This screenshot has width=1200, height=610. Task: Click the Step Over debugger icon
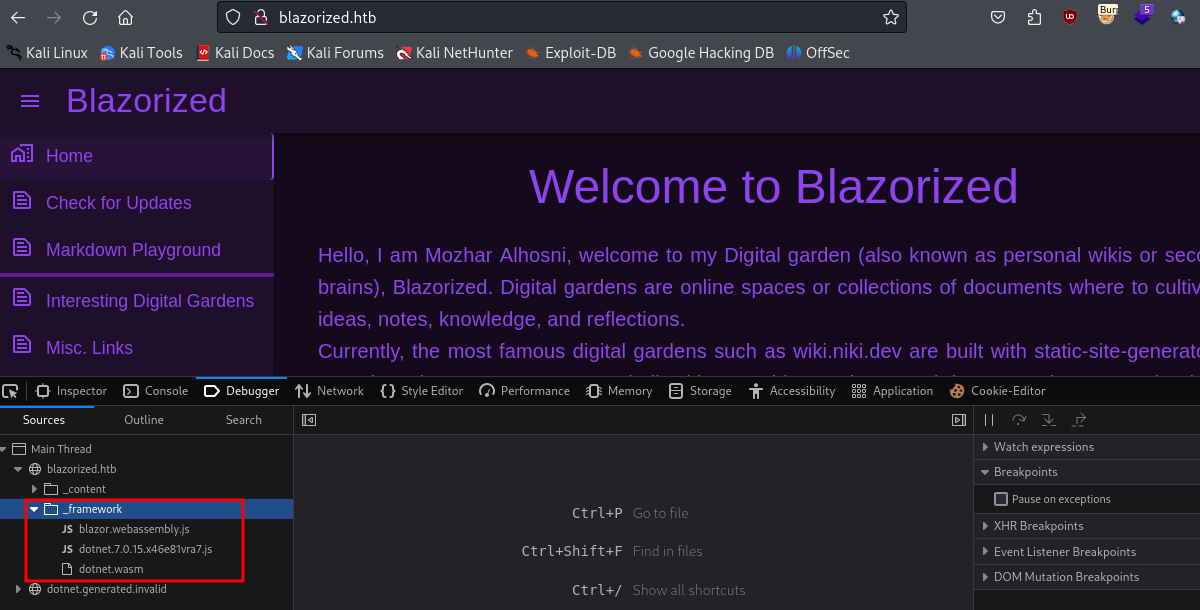tap(1019, 421)
